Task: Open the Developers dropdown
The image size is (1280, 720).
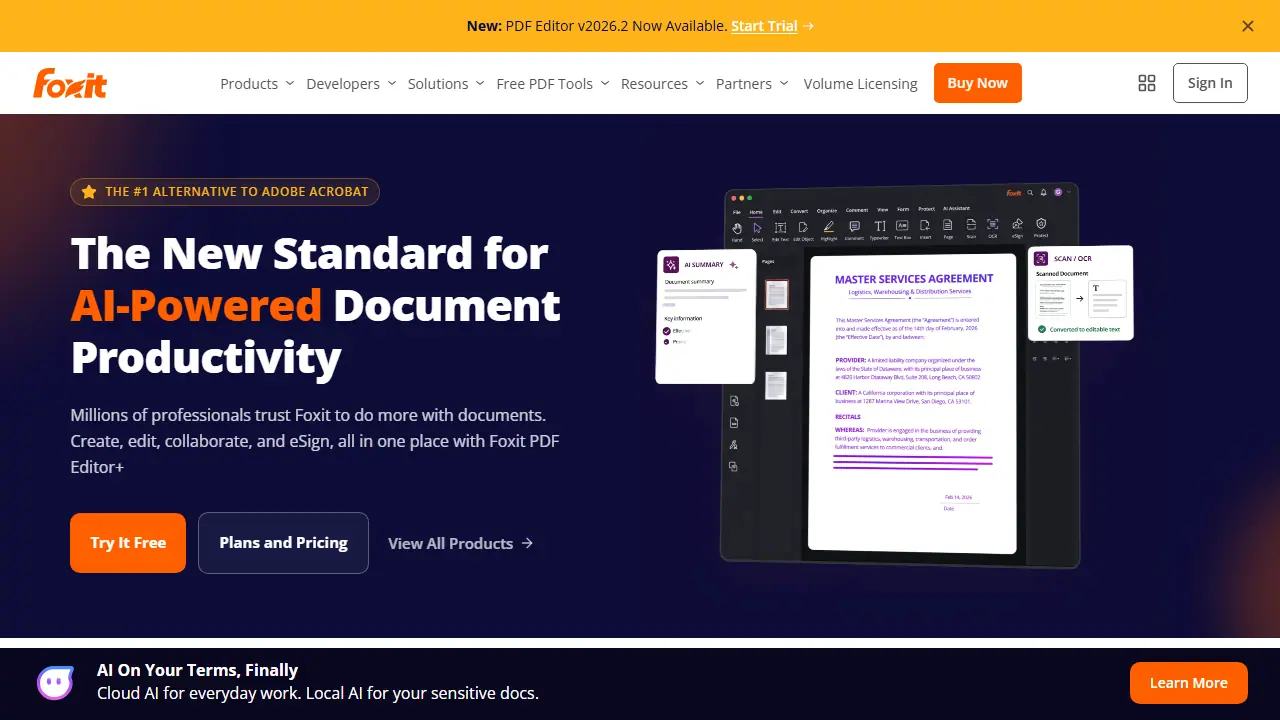Action: [351, 83]
